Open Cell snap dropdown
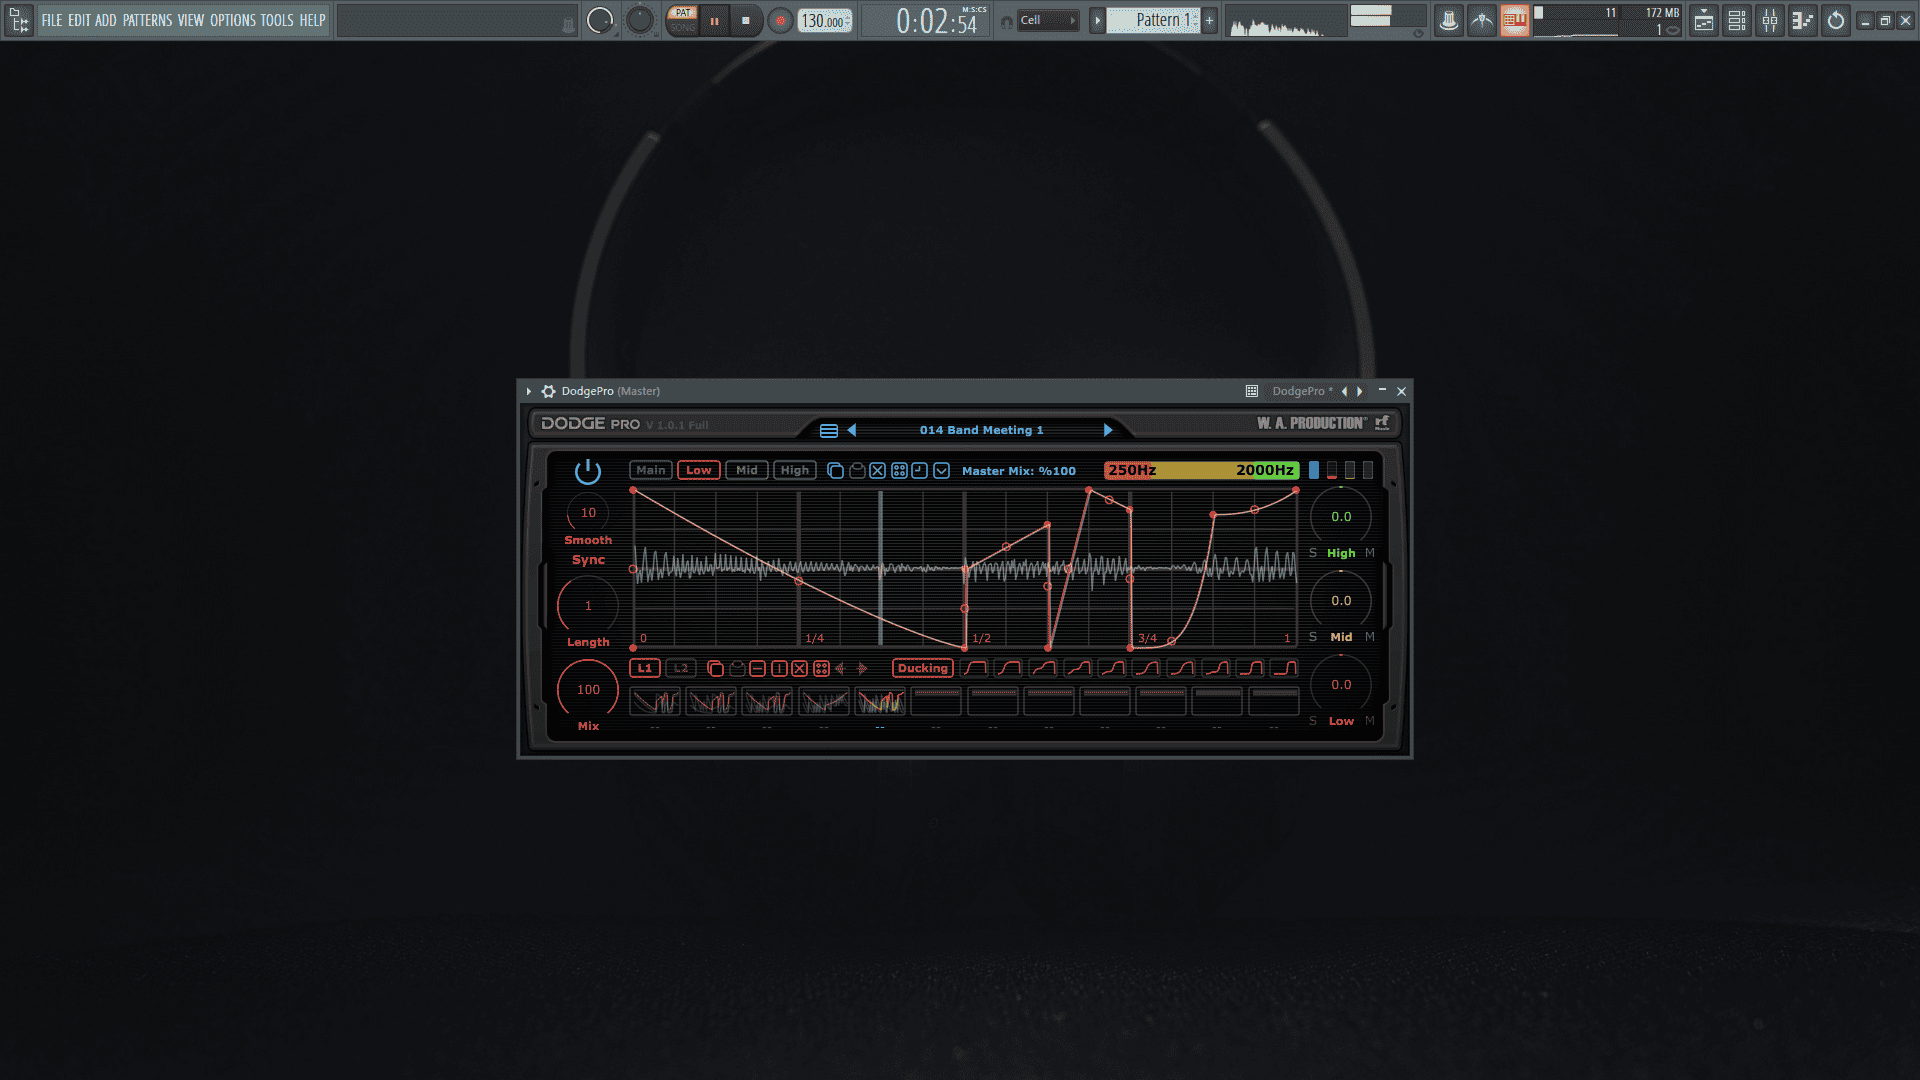1920x1080 pixels. pyautogui.click(x=1048, y=20)
